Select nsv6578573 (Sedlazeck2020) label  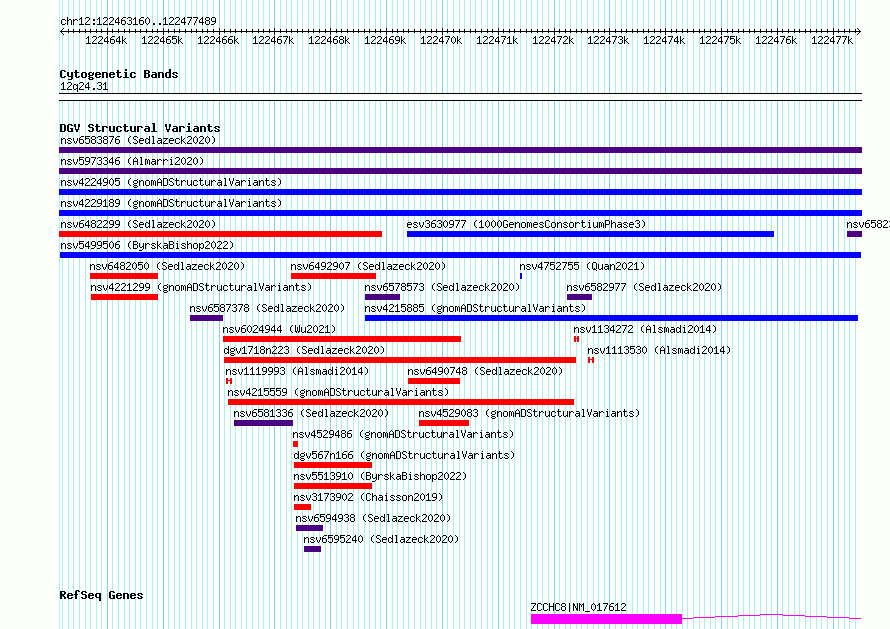tap(442, 287)
